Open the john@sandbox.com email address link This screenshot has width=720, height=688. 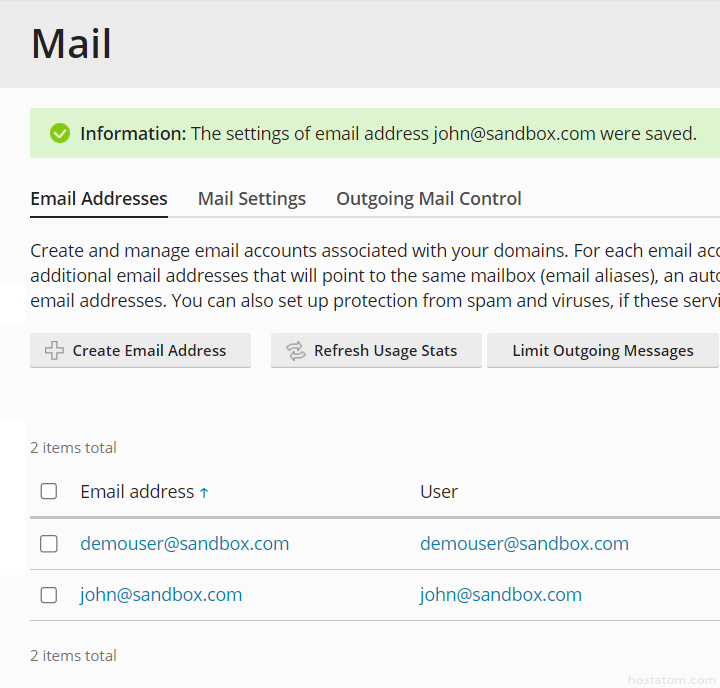pyautogui.click(x=161, y=595)
